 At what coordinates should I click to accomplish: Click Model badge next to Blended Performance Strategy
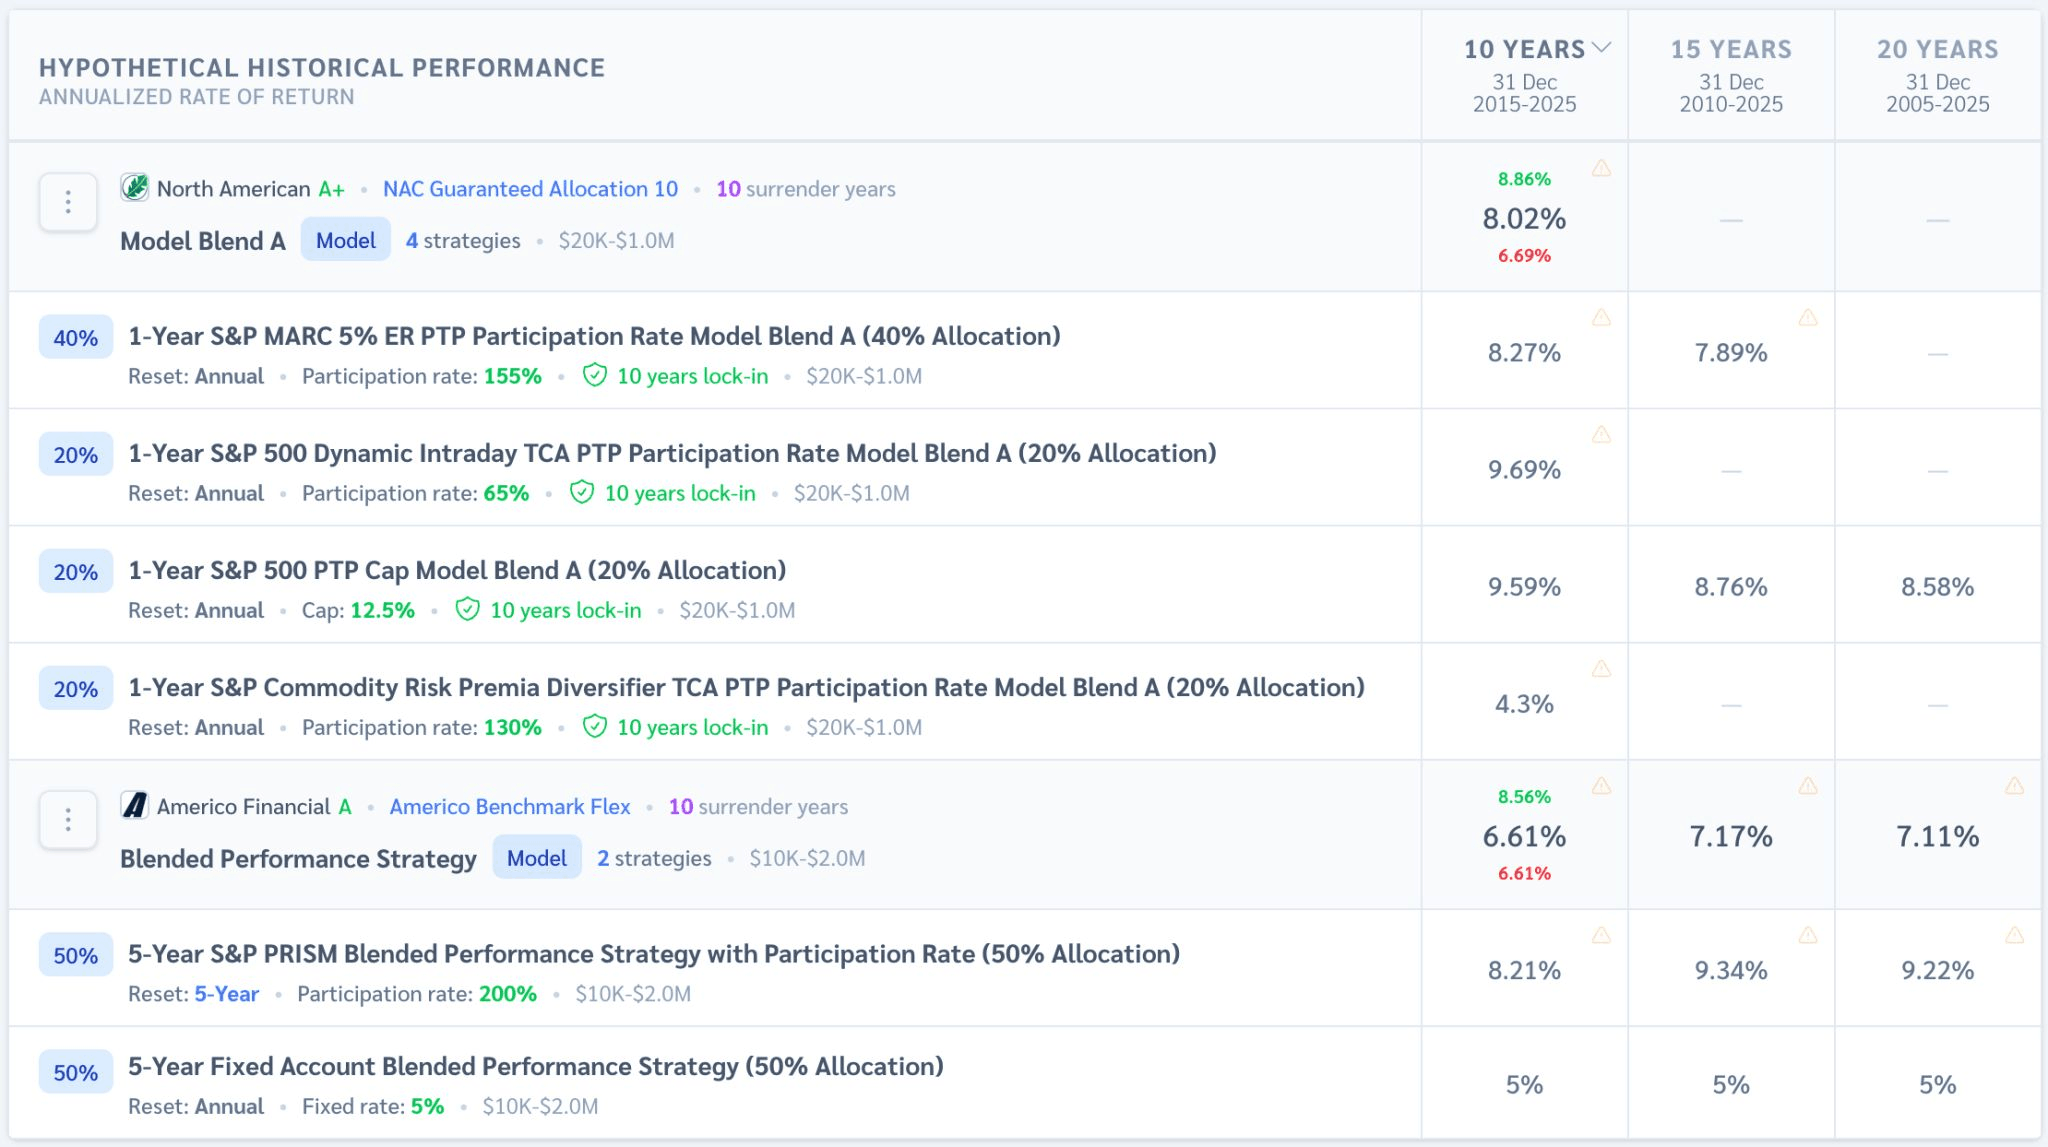click(537, 858)
